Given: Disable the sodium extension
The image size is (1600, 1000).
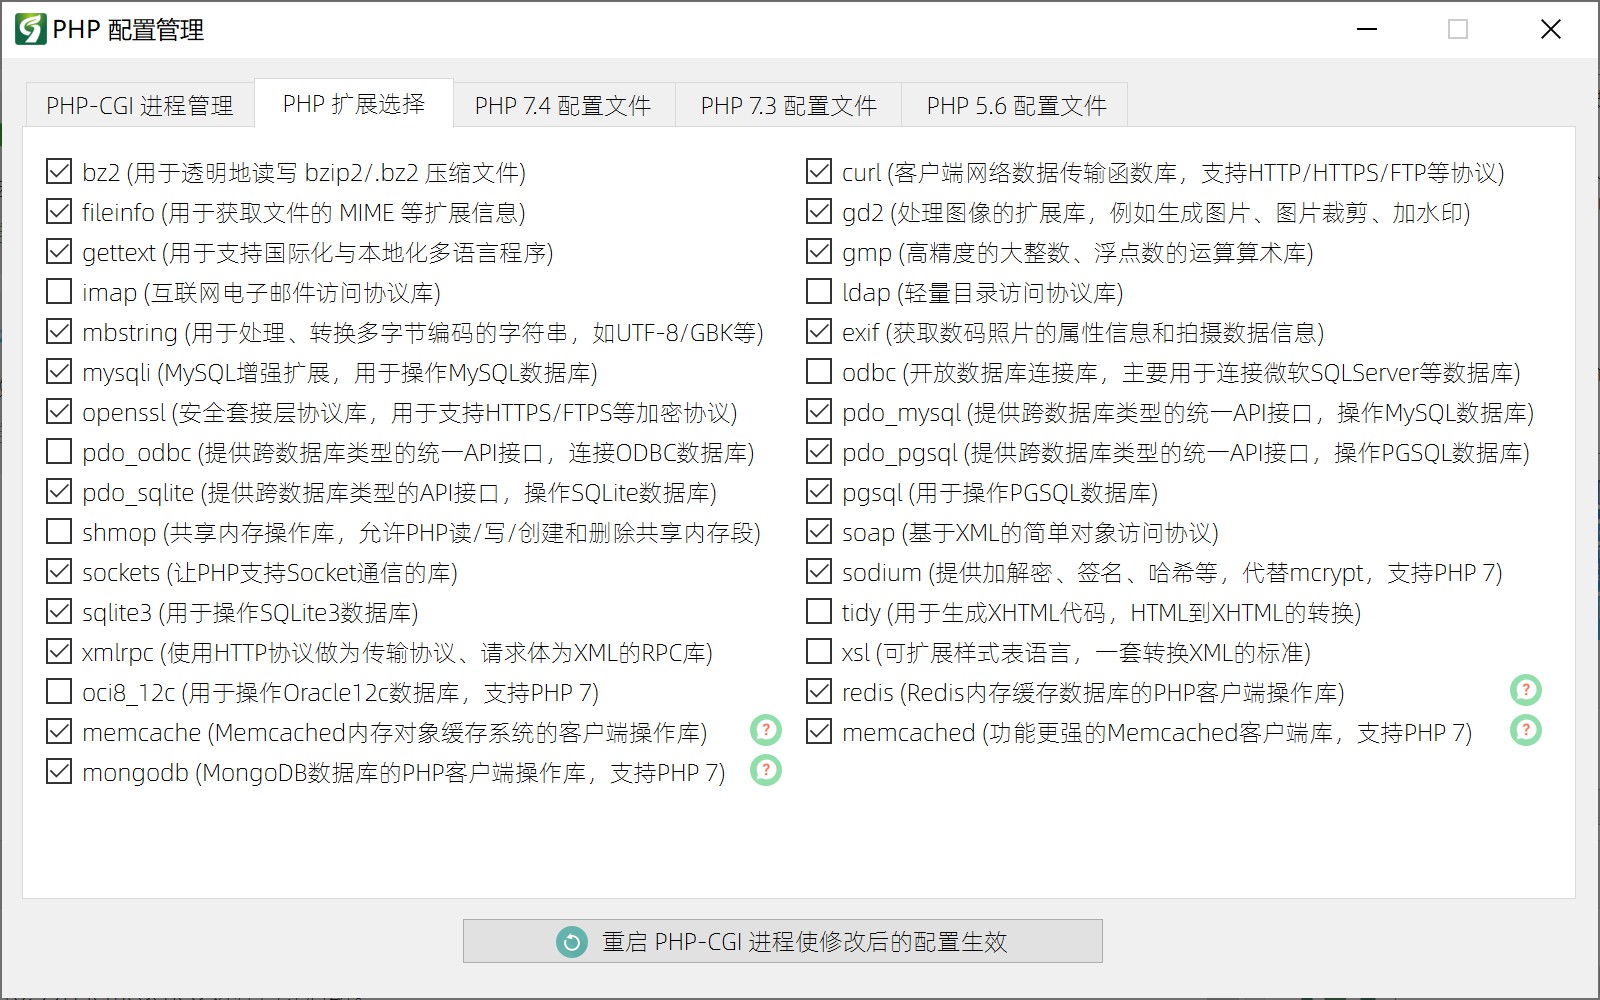Looking at the screenshot, I should click(819, 572).
